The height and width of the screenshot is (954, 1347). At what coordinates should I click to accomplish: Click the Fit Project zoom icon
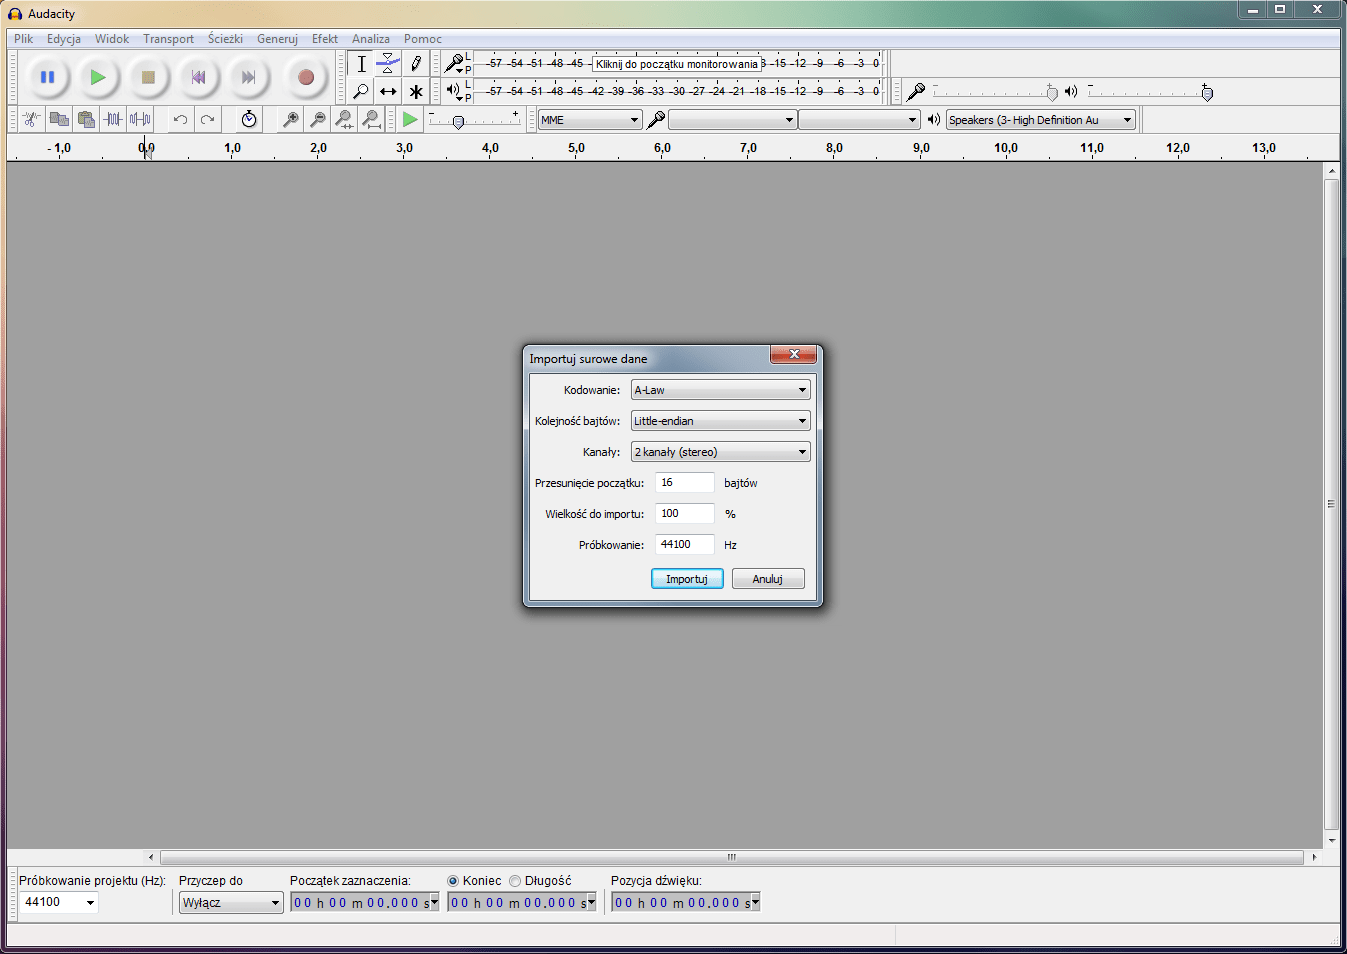tap(371, 120)
